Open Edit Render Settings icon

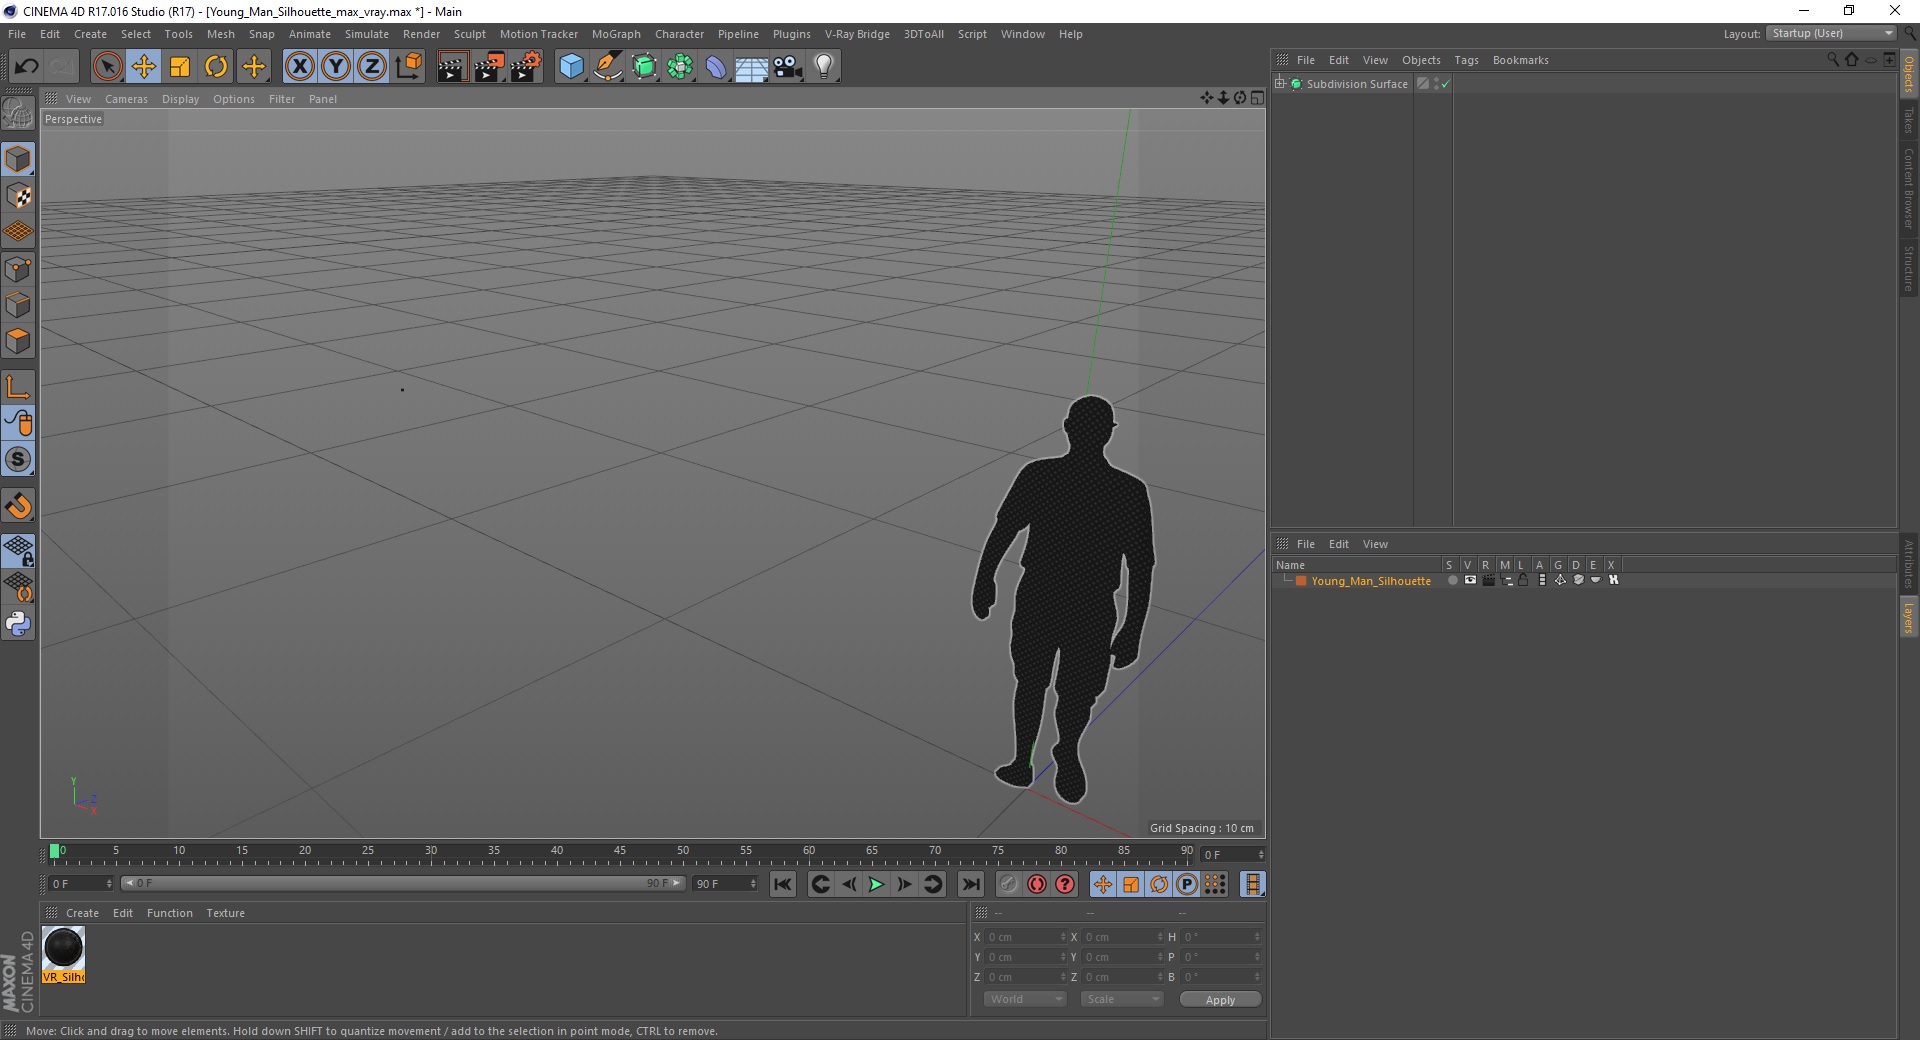526,67
